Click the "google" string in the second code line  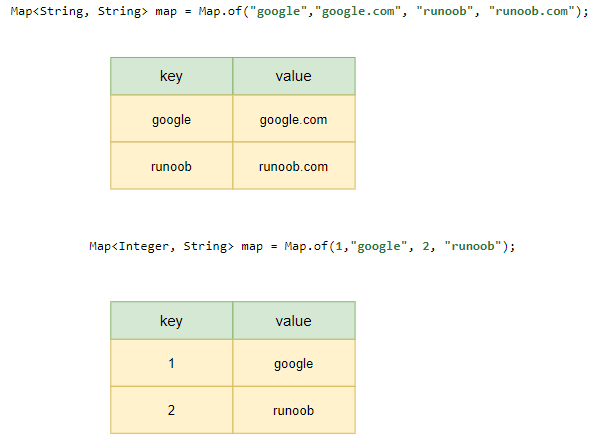click(x=379, y=246)
